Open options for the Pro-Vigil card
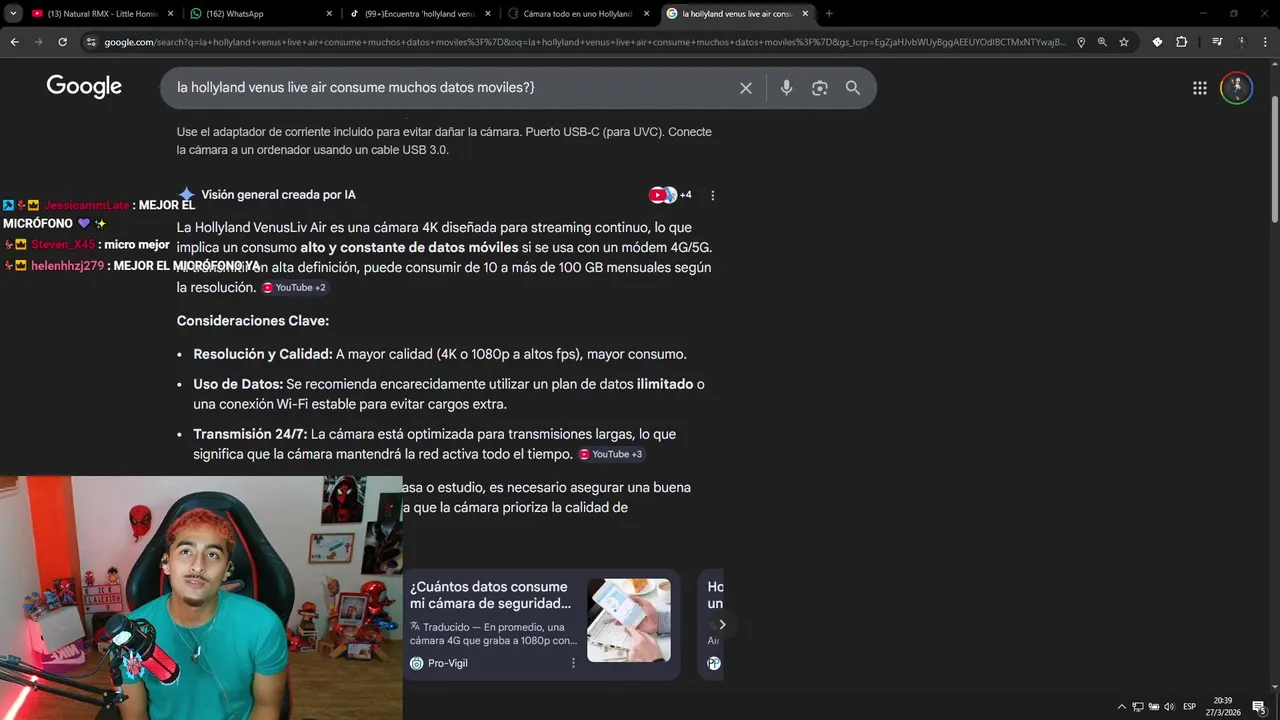 (x=573, y=663)
